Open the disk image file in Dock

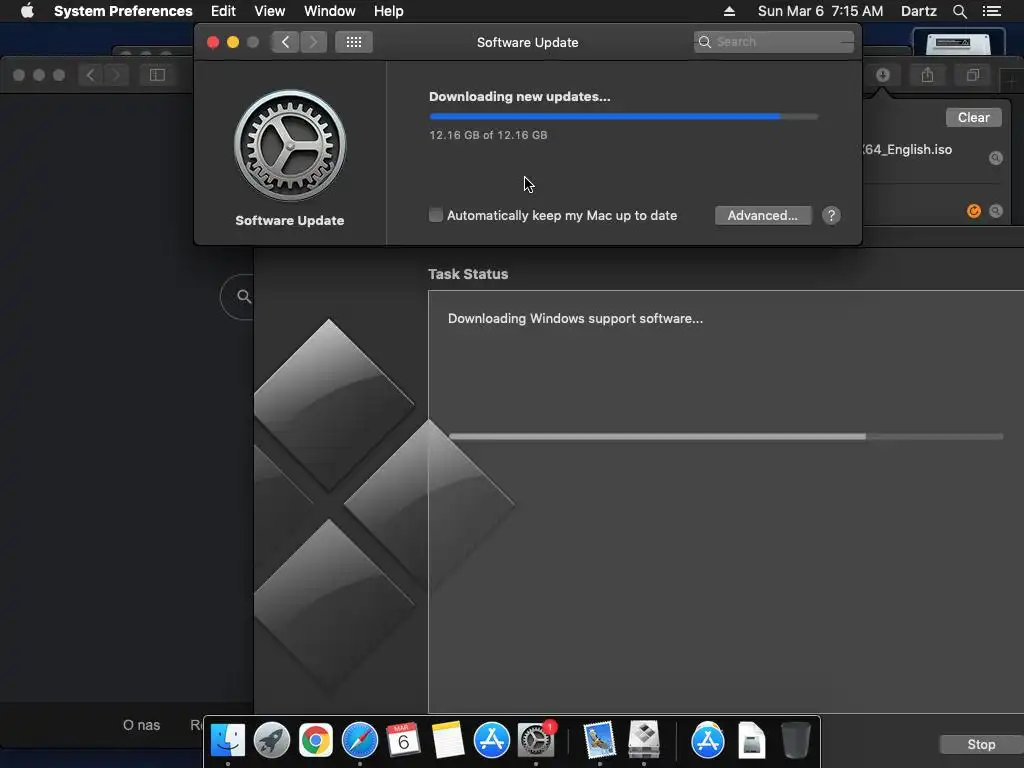click(752, 741)
